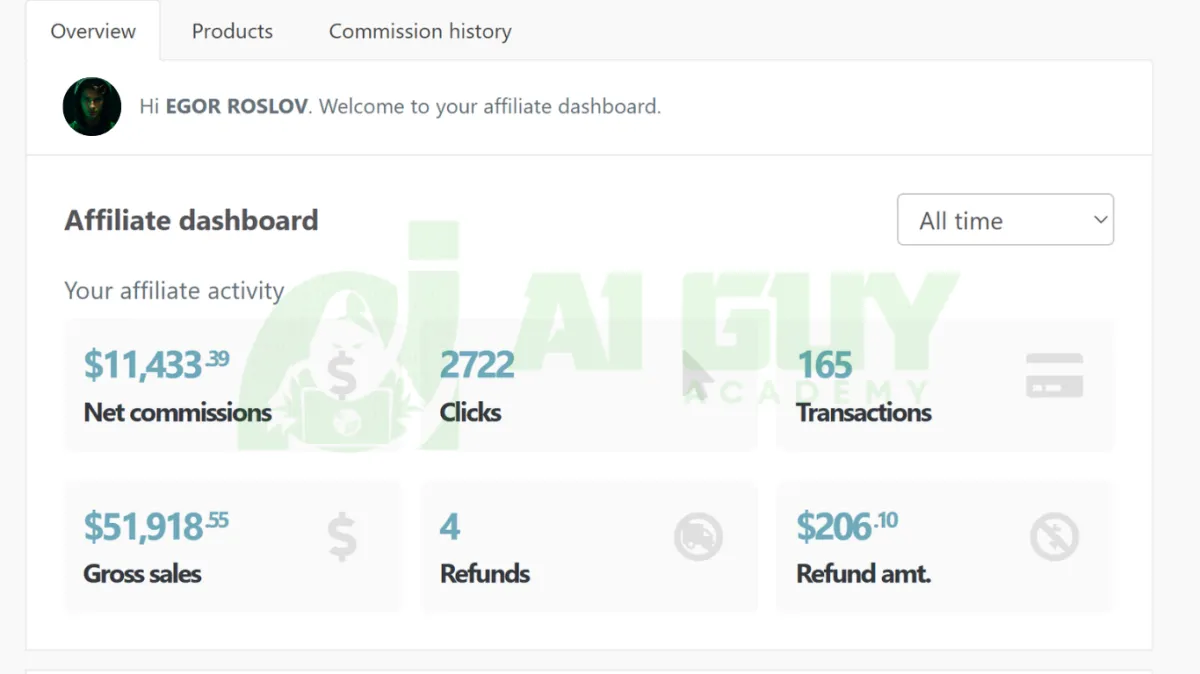The image size is (1200, 674).
Task: Click the refunds truck icon
Action: coord(698,536)
